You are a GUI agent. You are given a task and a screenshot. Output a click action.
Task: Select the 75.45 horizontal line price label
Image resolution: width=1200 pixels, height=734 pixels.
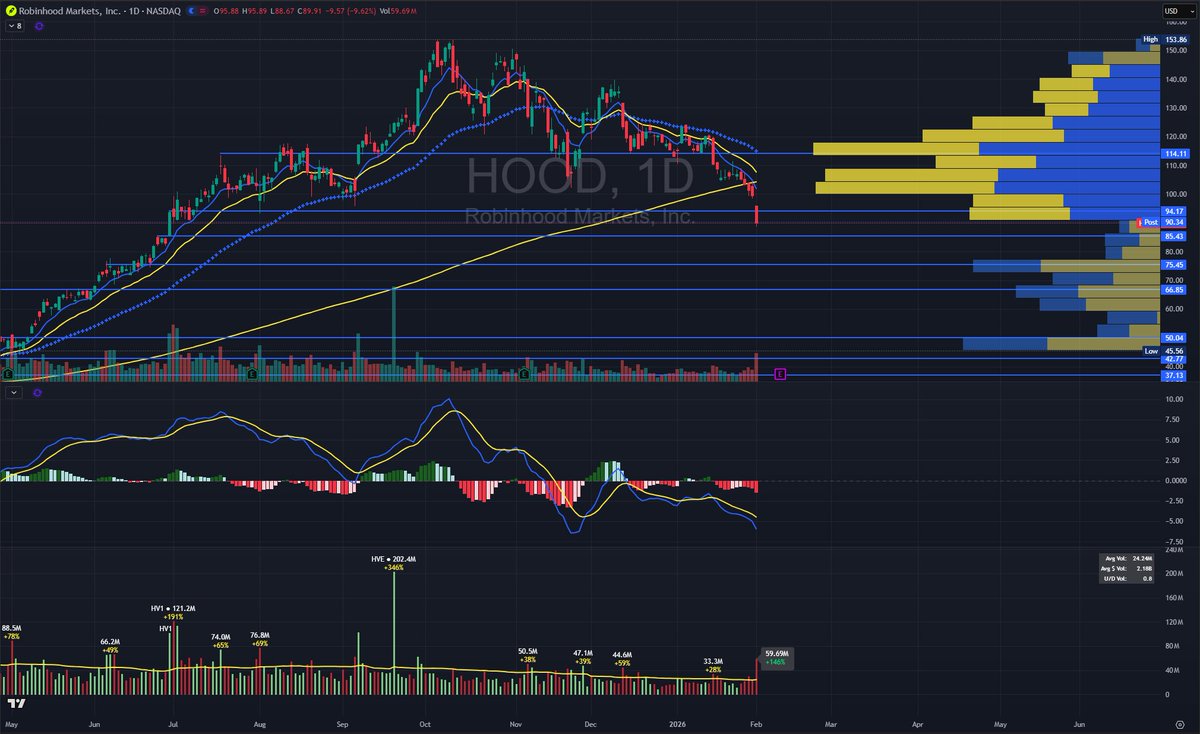(x=1174, y=265)
